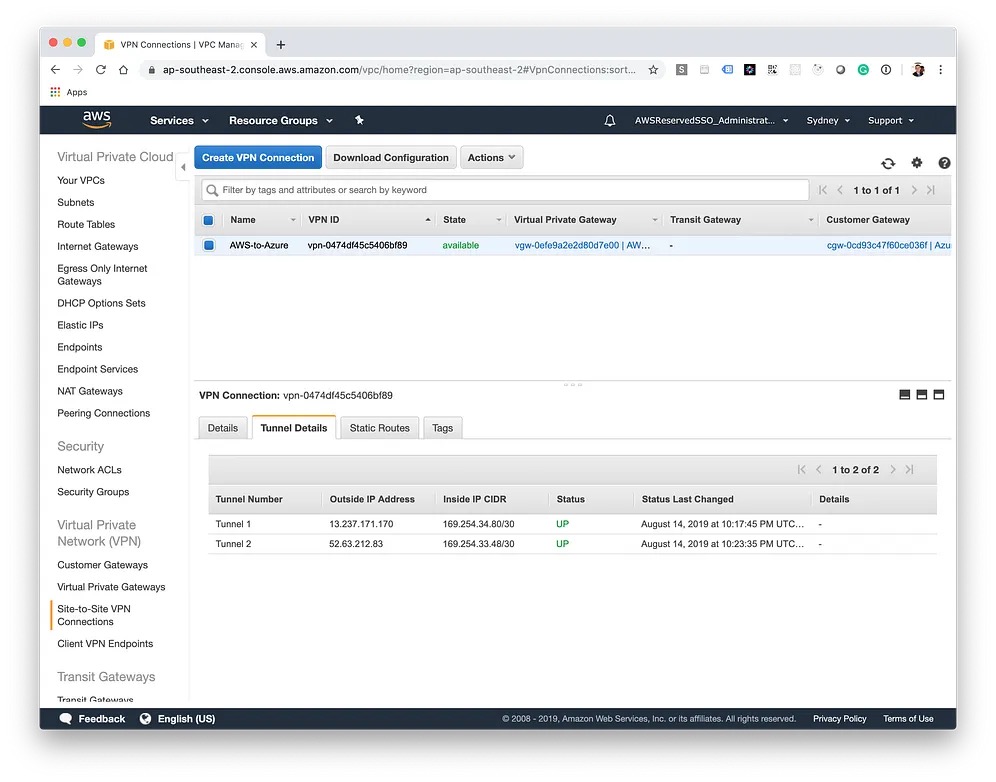Open the Name column filter arrow
The image size is (996, 782).
point(293,220)
